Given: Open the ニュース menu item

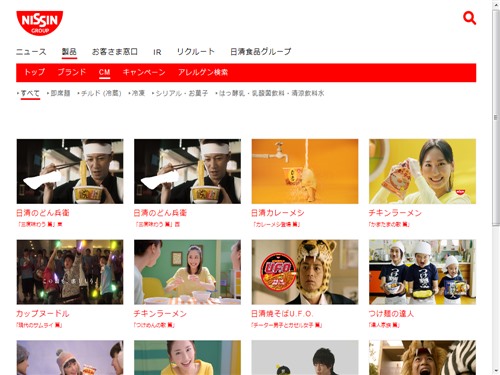Looking at the screenshot, I should pos(31,52).
